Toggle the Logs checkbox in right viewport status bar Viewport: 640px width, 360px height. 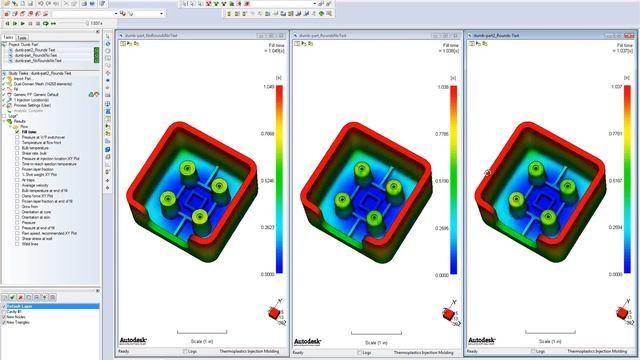[533, 351]
